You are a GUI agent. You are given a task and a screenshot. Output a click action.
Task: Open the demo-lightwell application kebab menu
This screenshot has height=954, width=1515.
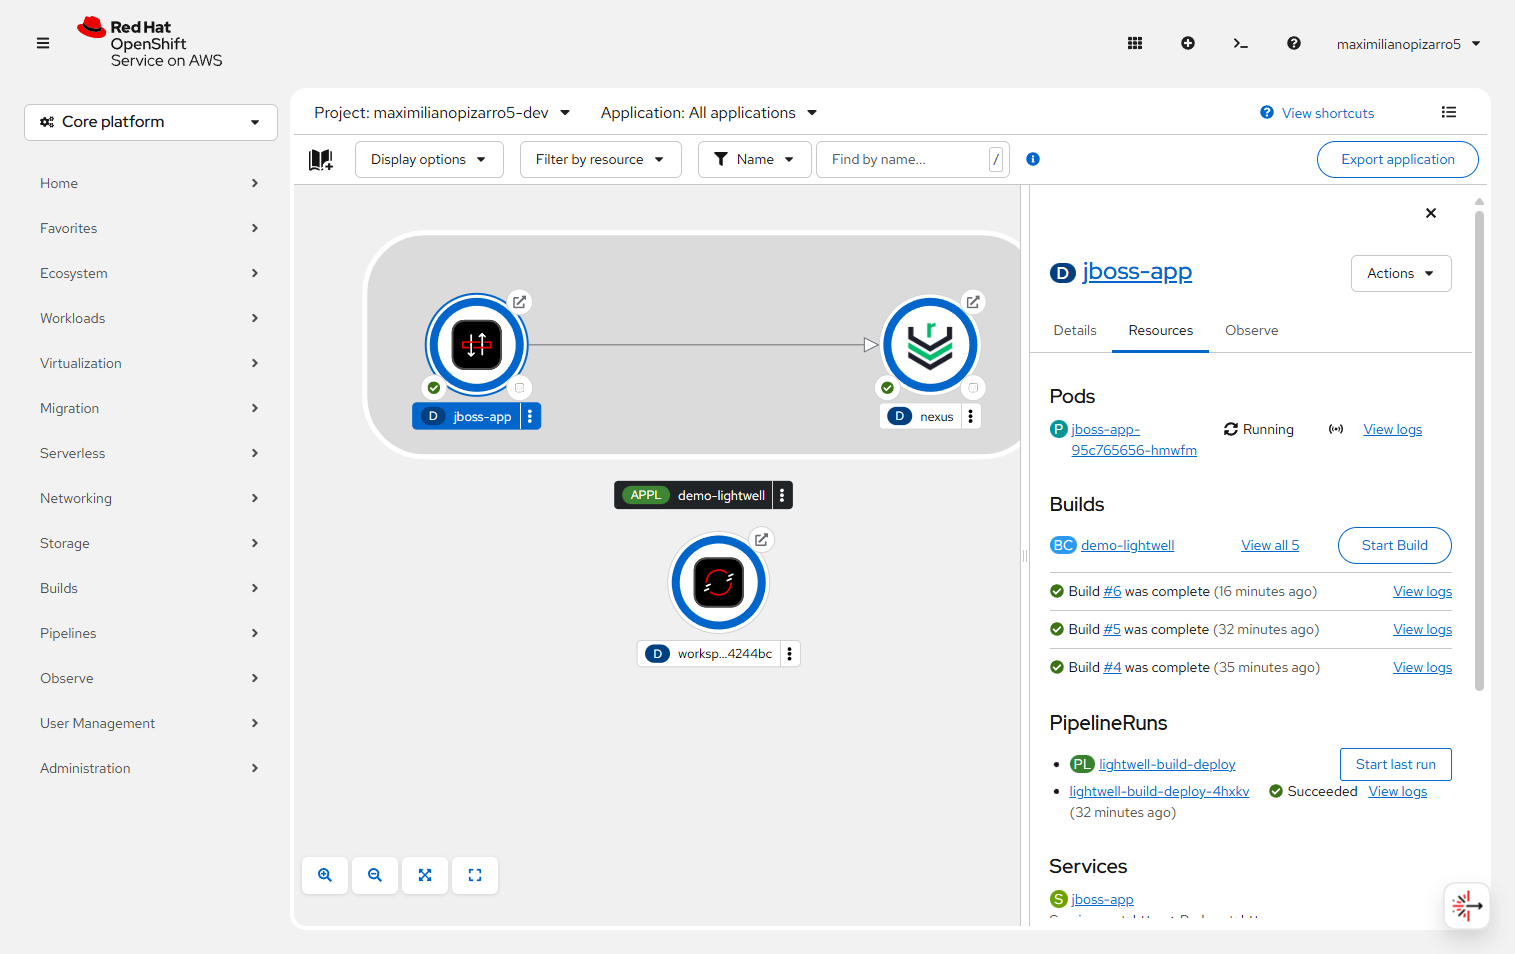782,495
